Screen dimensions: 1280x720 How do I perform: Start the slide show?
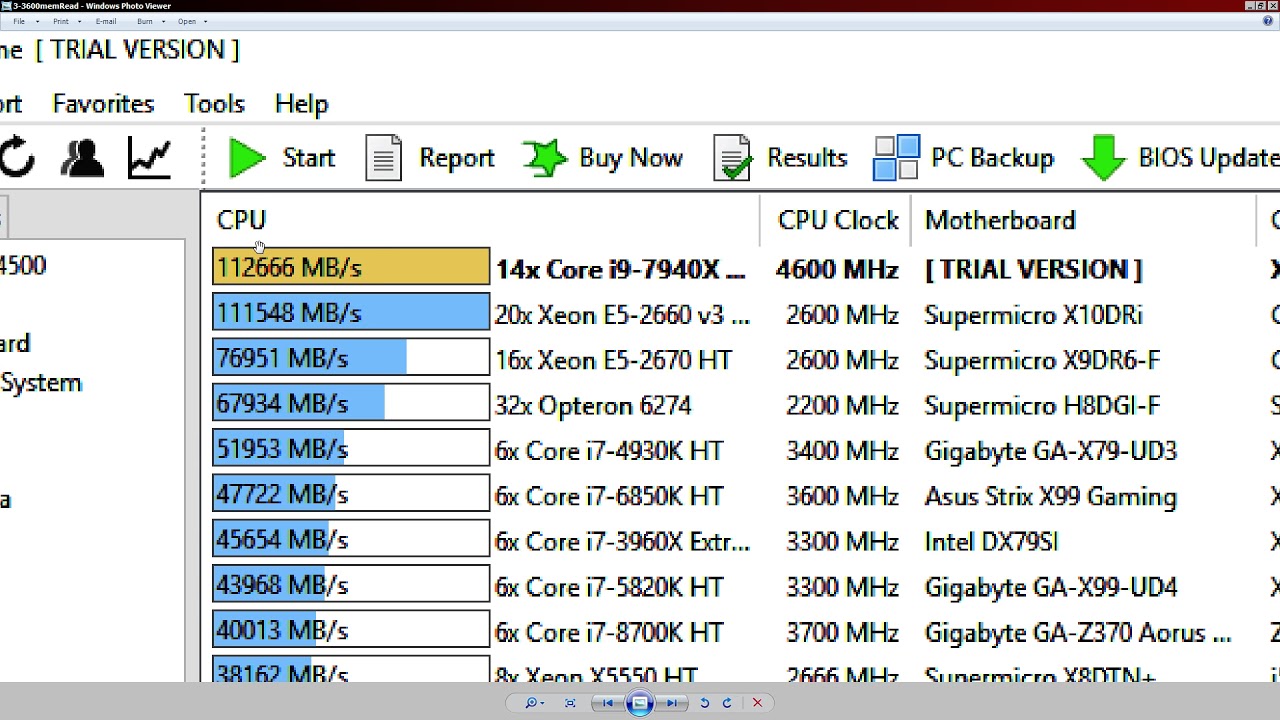point(640,703)
